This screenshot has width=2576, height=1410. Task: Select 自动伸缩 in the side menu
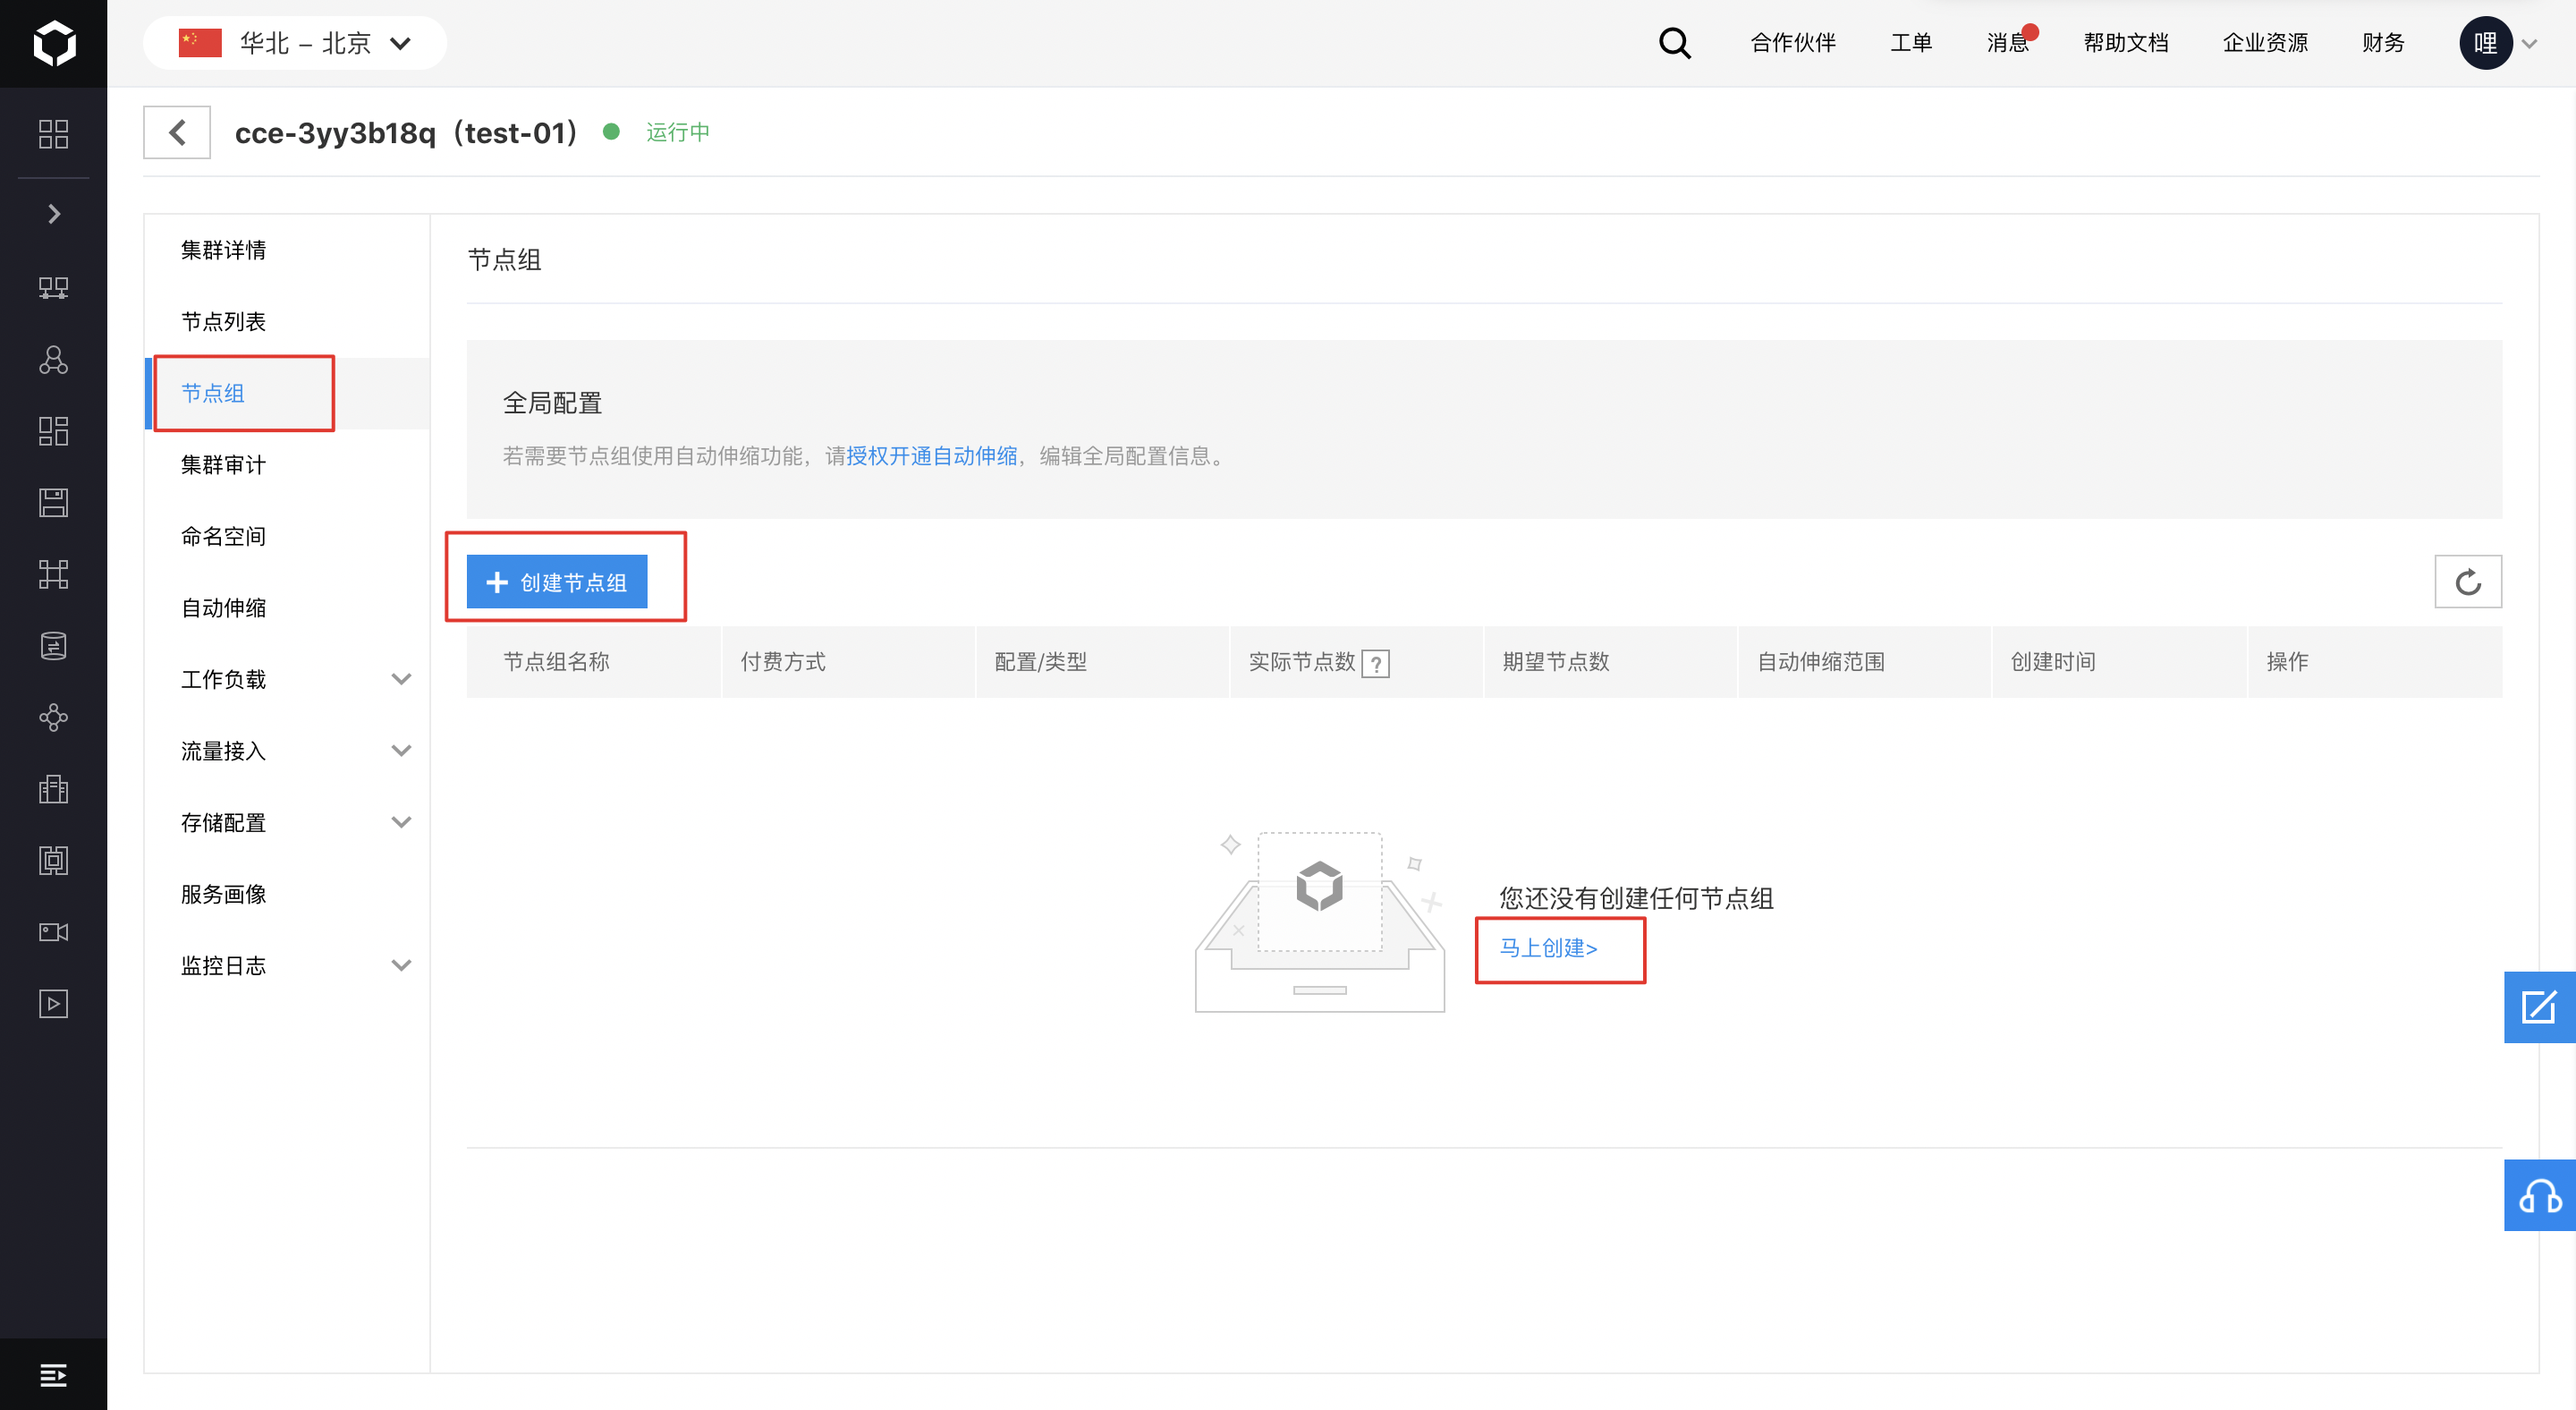[286, 607]
